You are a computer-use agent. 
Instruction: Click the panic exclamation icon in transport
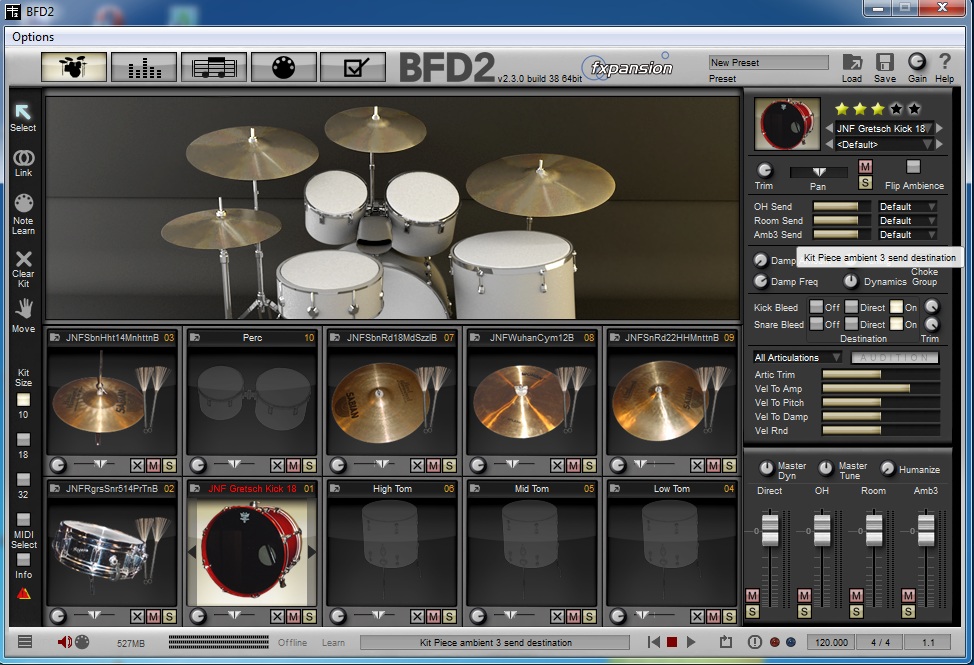[x=754, y=642]
